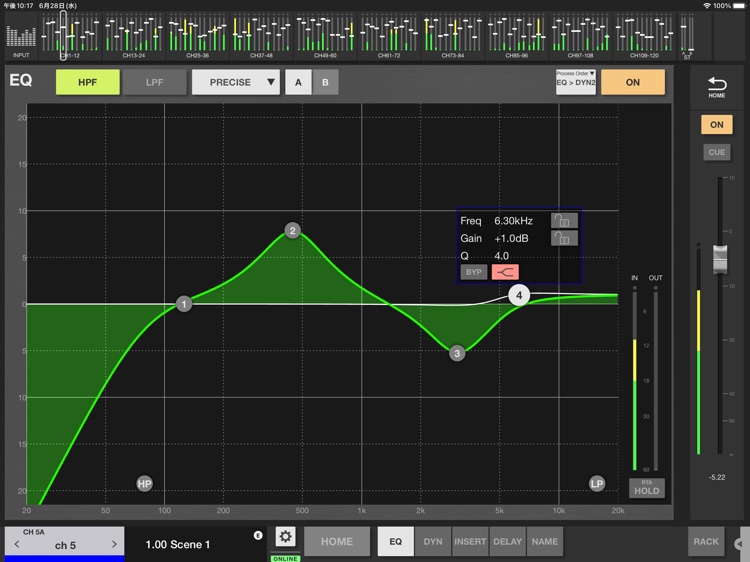
Task: Open the RACK view
Action: tap(706, 541)
